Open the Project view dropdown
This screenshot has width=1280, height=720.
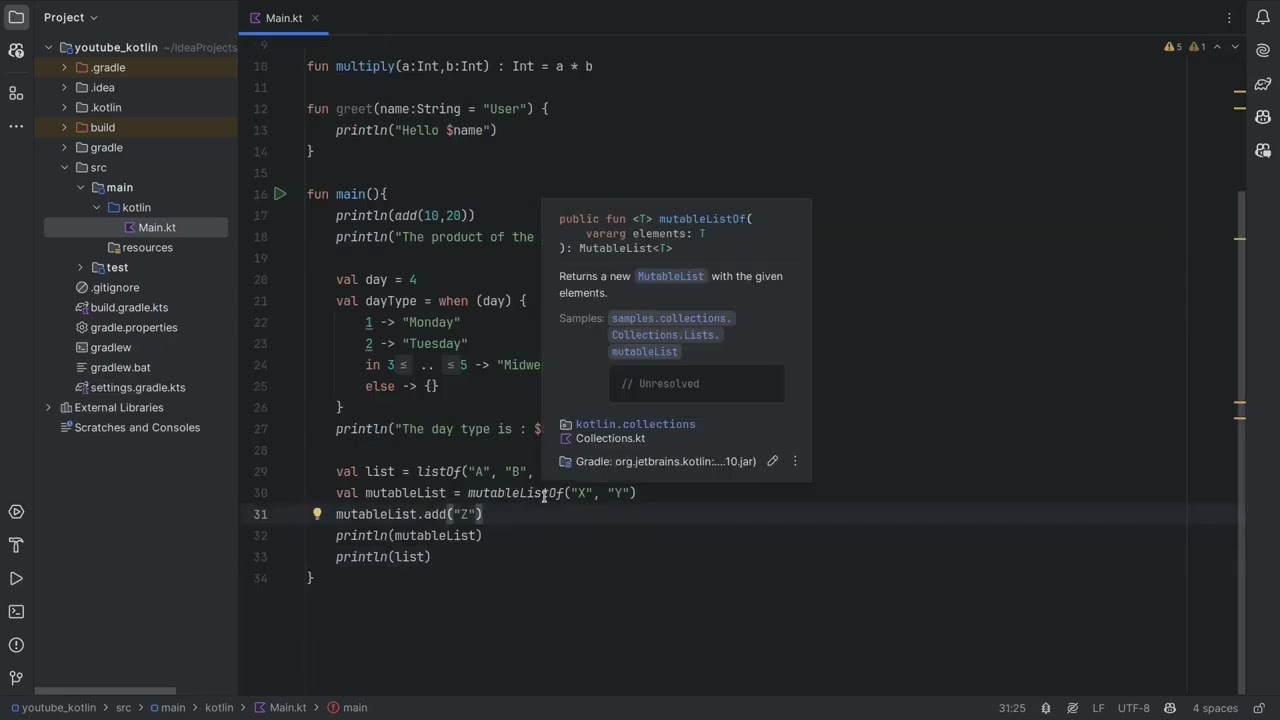click(x=71, y=17)
